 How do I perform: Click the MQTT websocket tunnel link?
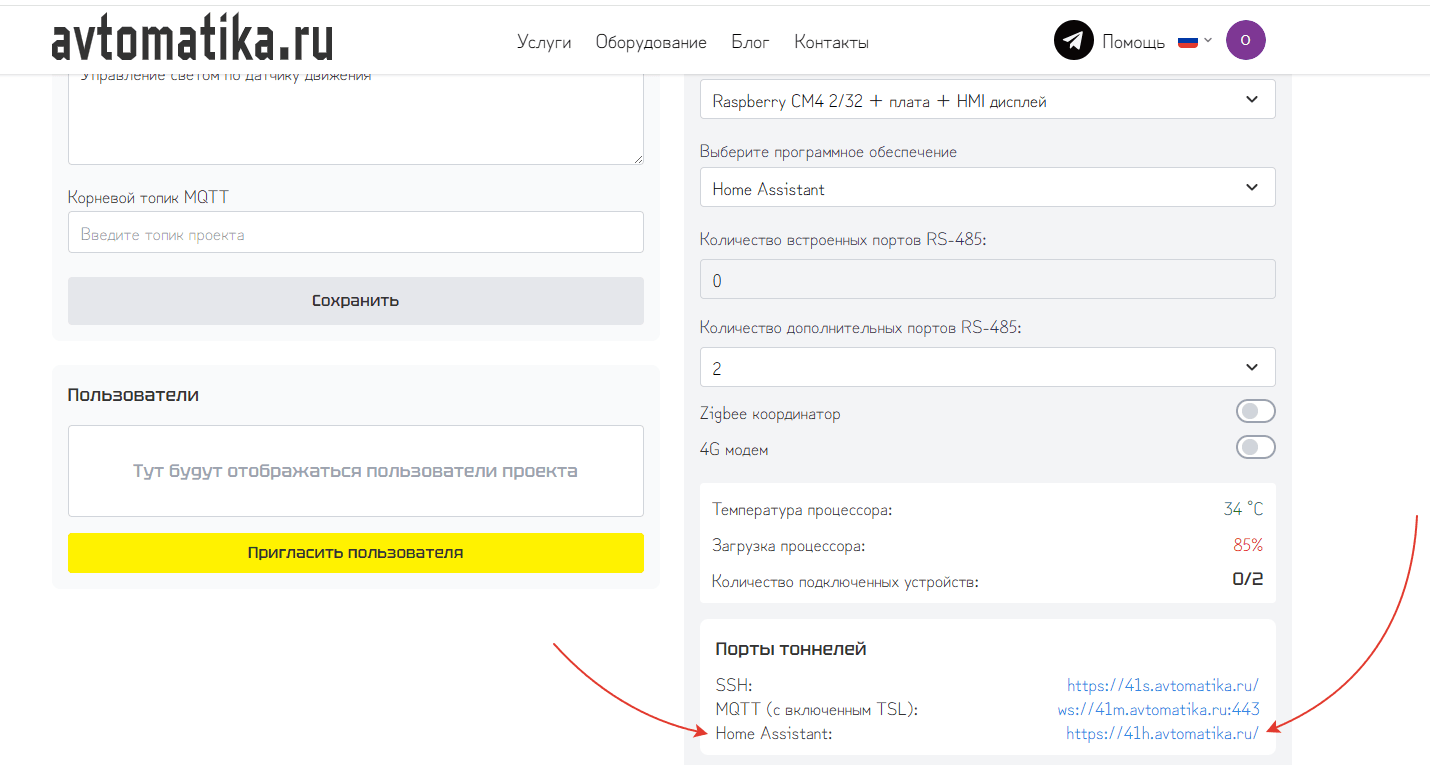pos(1158,710)
